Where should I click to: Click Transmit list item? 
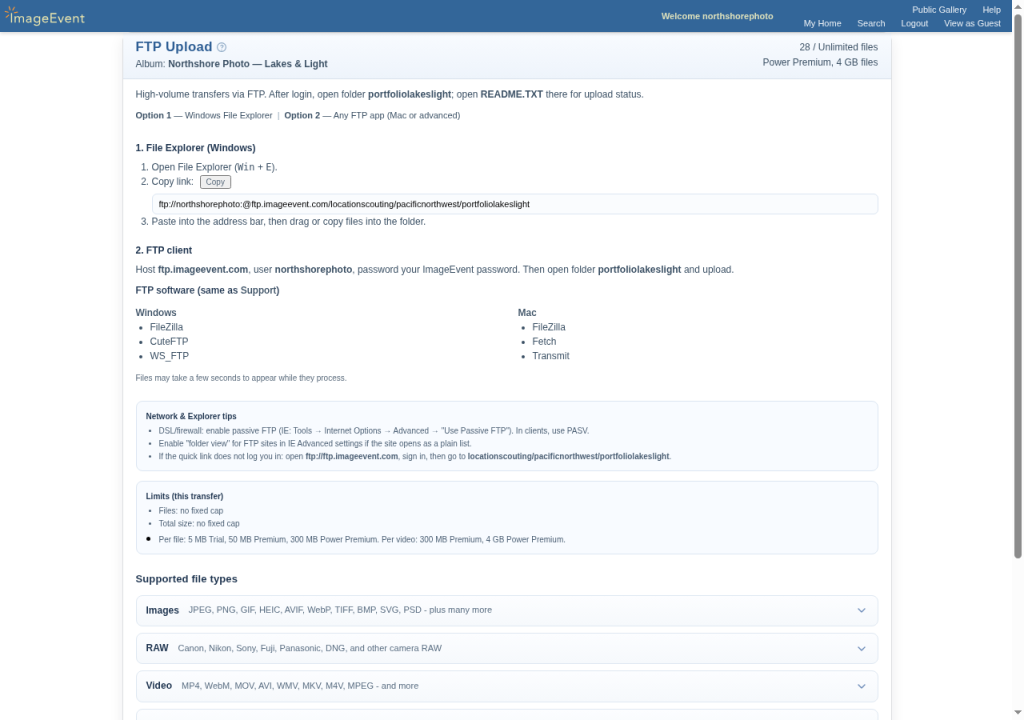click(551, 356)
